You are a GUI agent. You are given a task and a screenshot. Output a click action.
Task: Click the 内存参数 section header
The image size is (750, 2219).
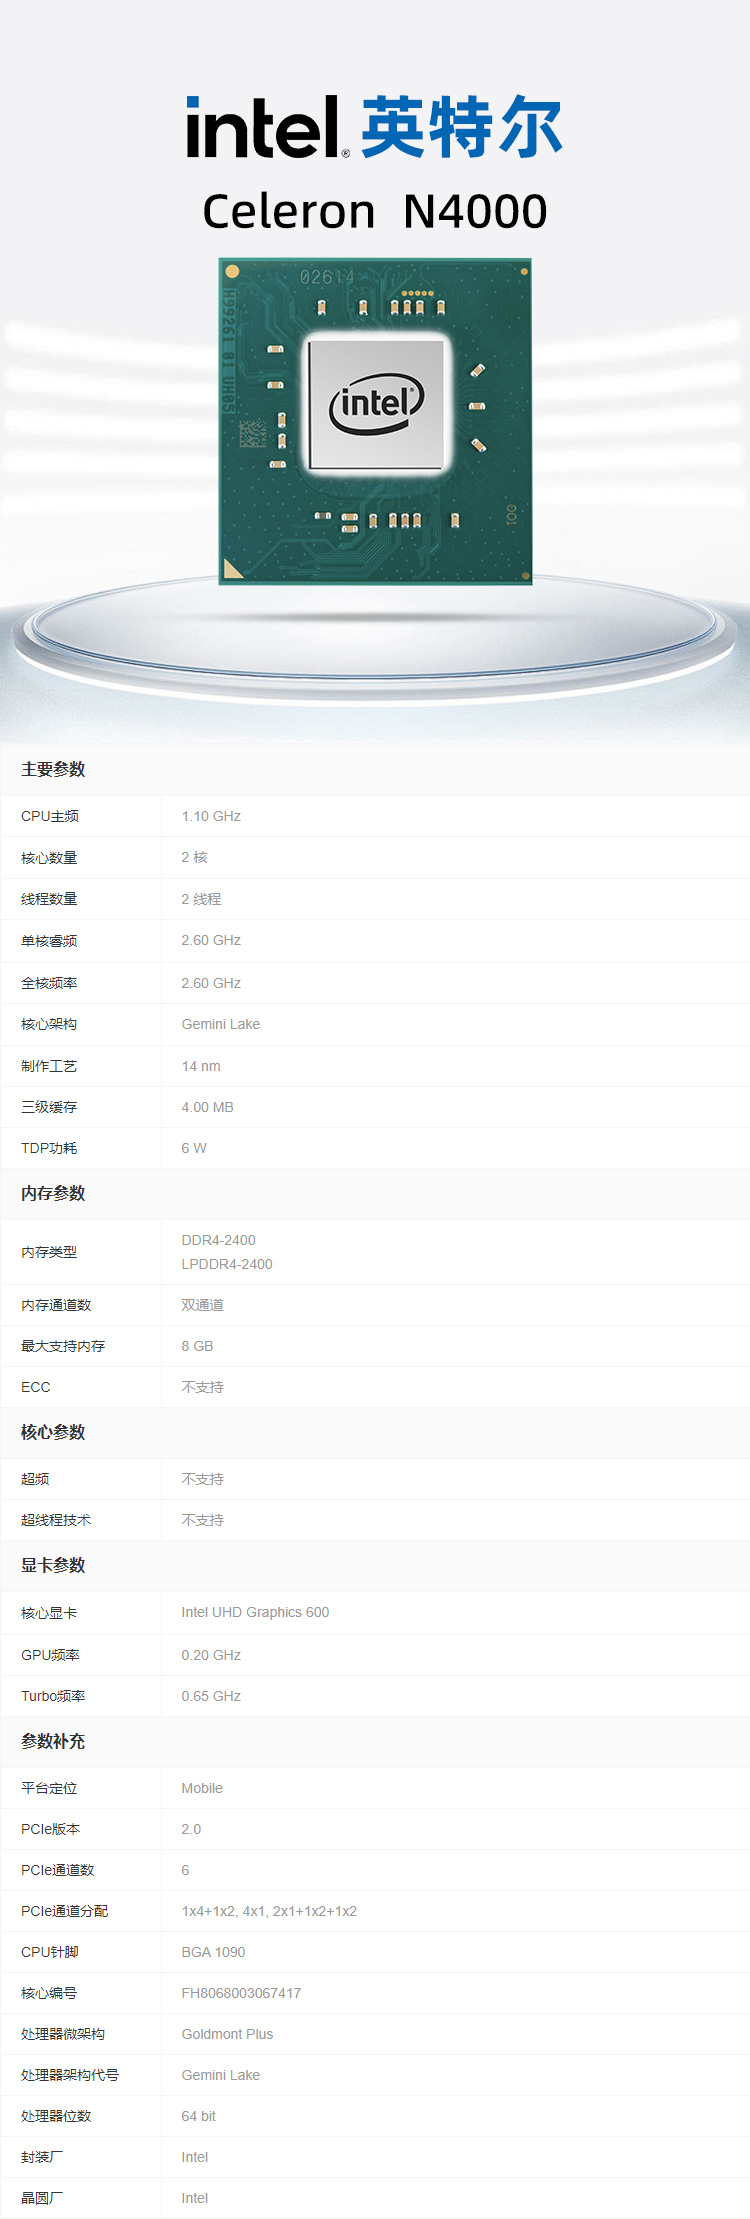tap(53, 1193)
